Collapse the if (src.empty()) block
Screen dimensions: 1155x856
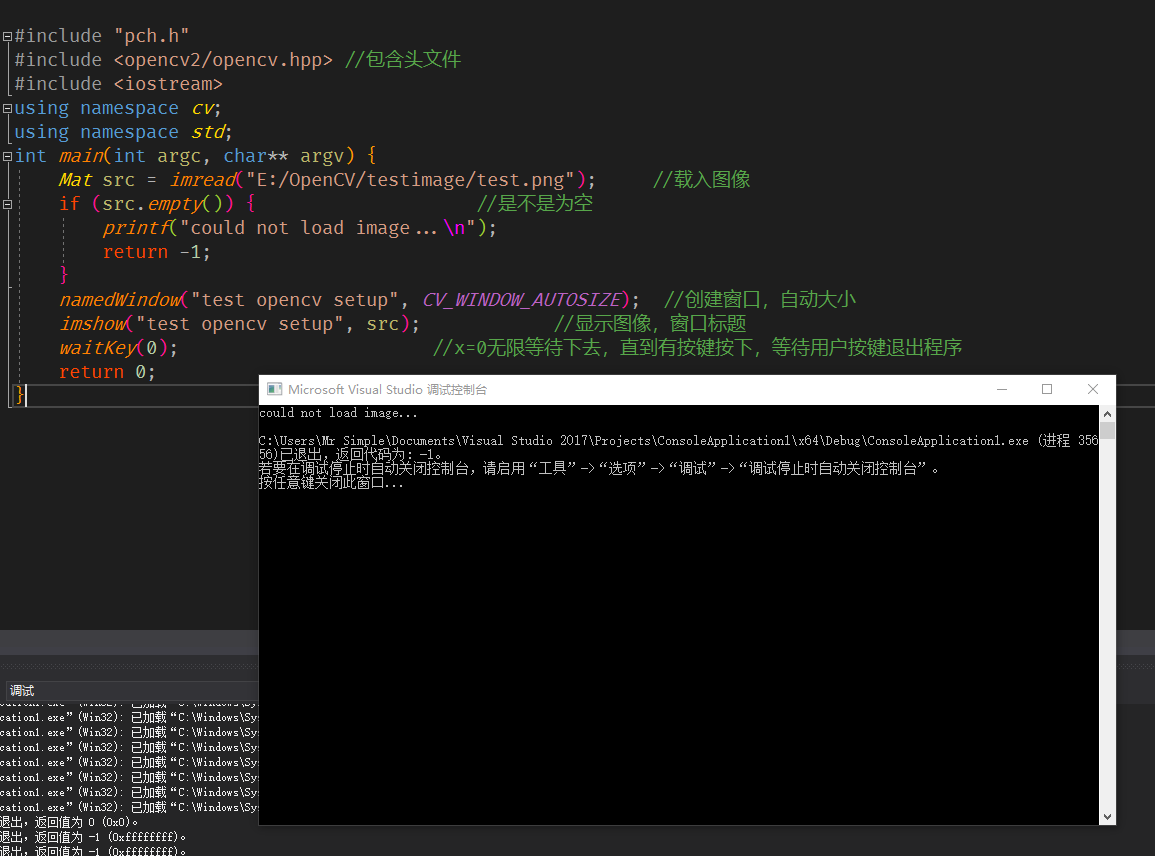click(x=7, y=204)
